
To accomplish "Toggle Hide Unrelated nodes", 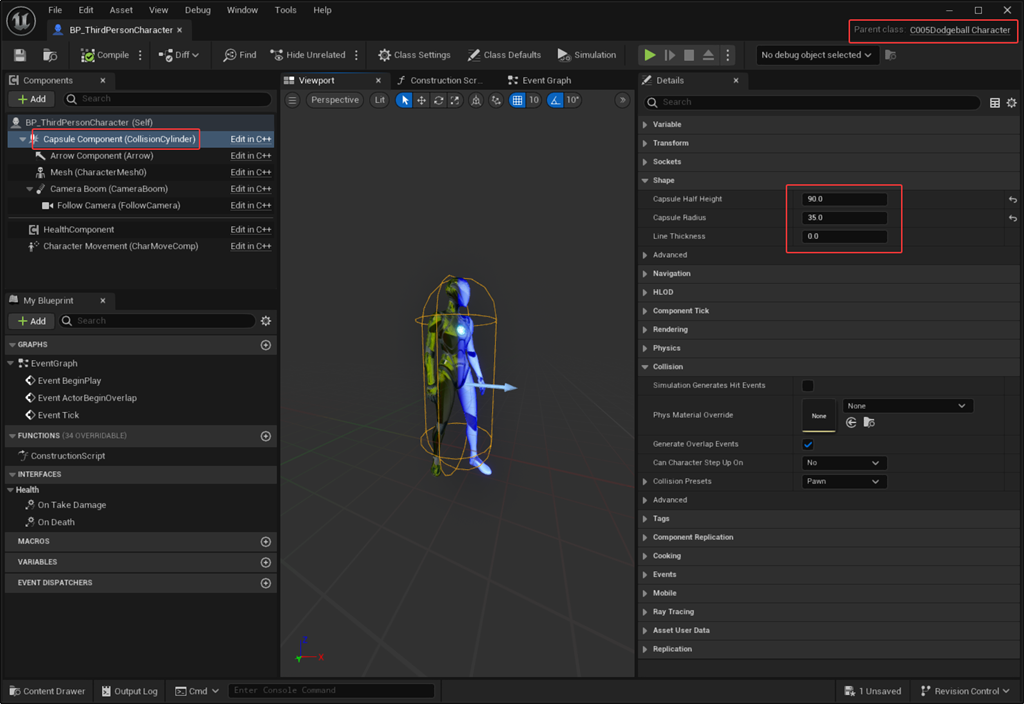I will tap(308, 55).
